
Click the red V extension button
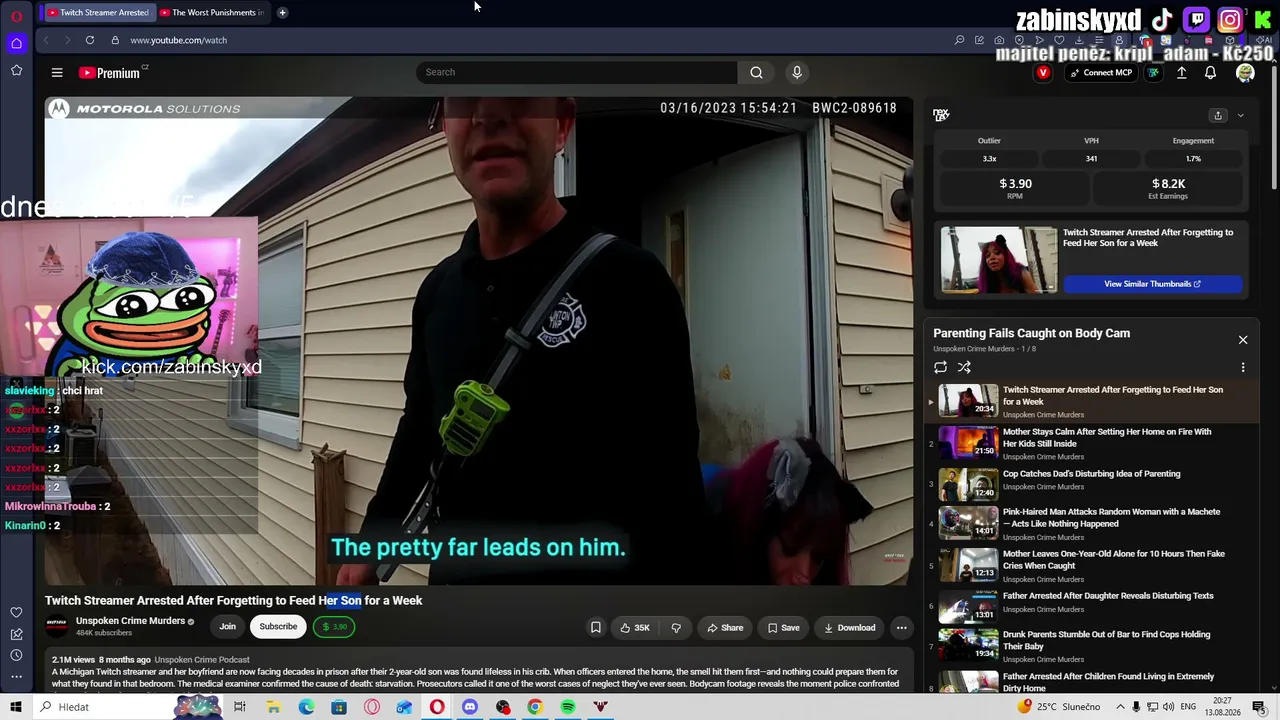(x=1043, y=73)
